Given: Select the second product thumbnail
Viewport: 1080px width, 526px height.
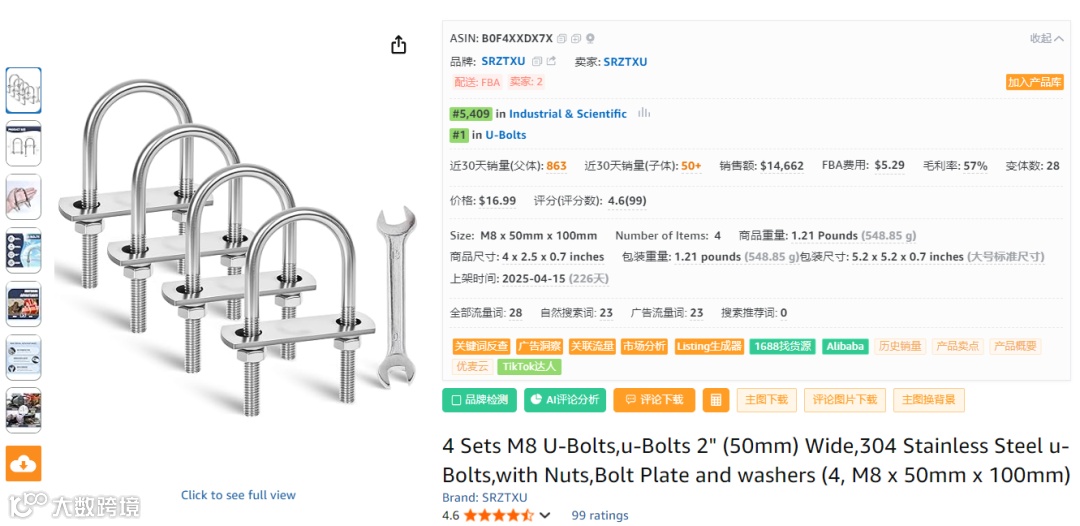Looking at the screenshot, I should pyautogui.click(x=23, y=144).
